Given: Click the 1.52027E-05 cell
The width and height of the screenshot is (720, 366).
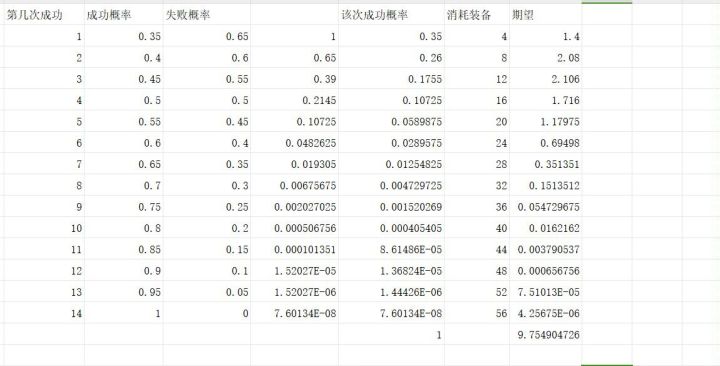Looking at the screenshot, I should click(x=294, y=270).
